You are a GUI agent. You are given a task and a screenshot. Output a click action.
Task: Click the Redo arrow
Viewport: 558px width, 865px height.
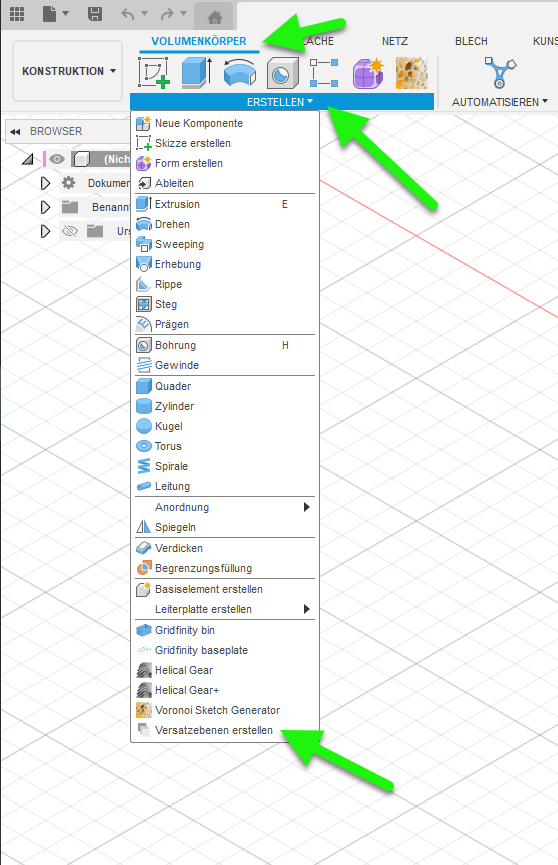[x=167, y=14]
